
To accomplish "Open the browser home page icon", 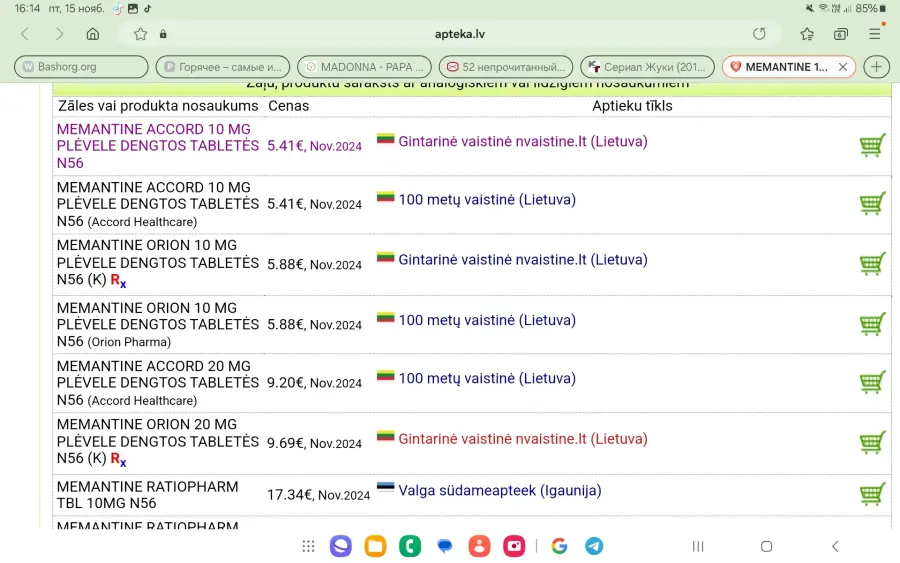I will 92,34.
